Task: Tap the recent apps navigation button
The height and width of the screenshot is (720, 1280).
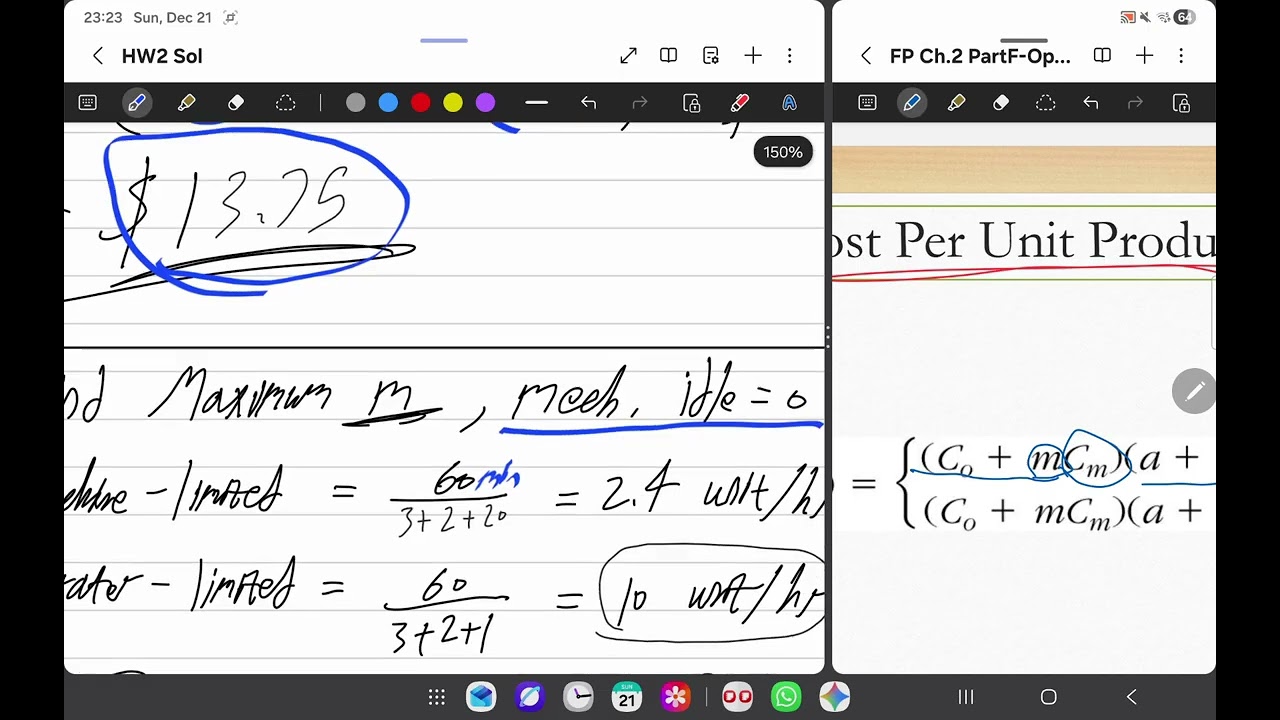Action: coord(966,697)
